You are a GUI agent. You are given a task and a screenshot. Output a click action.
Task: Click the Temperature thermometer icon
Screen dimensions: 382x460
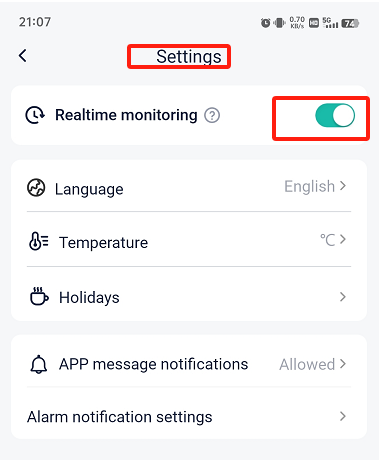[38, 241]
